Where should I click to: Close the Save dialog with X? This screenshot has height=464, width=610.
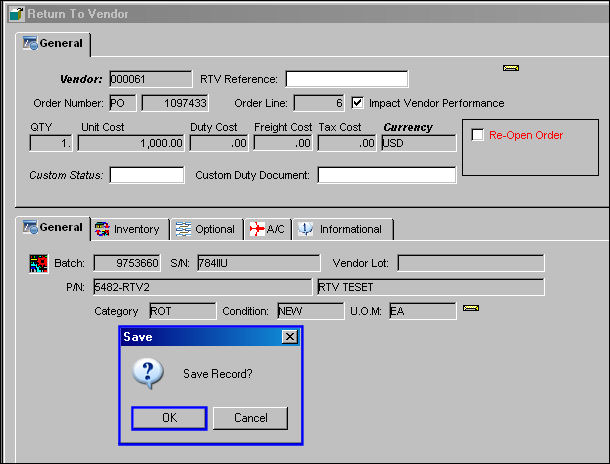(290, 337)
